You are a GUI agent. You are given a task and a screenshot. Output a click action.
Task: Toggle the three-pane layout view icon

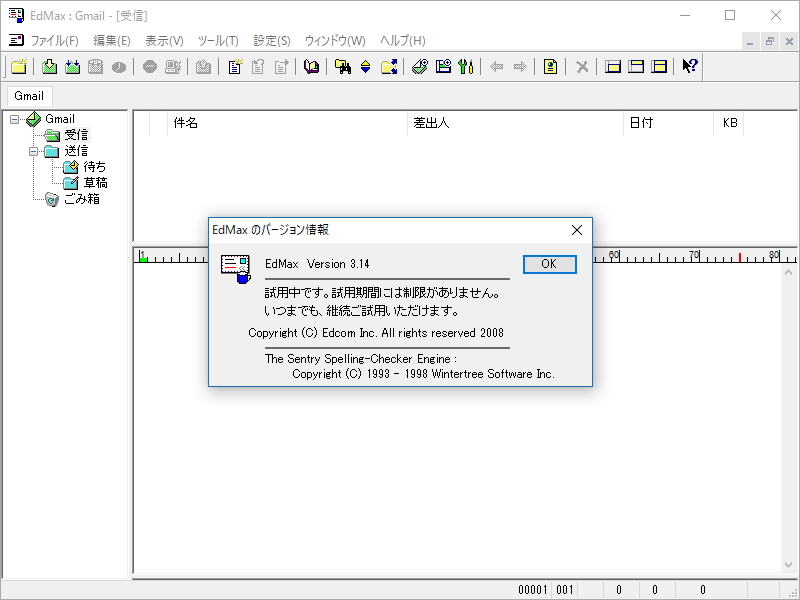point(657,66)
